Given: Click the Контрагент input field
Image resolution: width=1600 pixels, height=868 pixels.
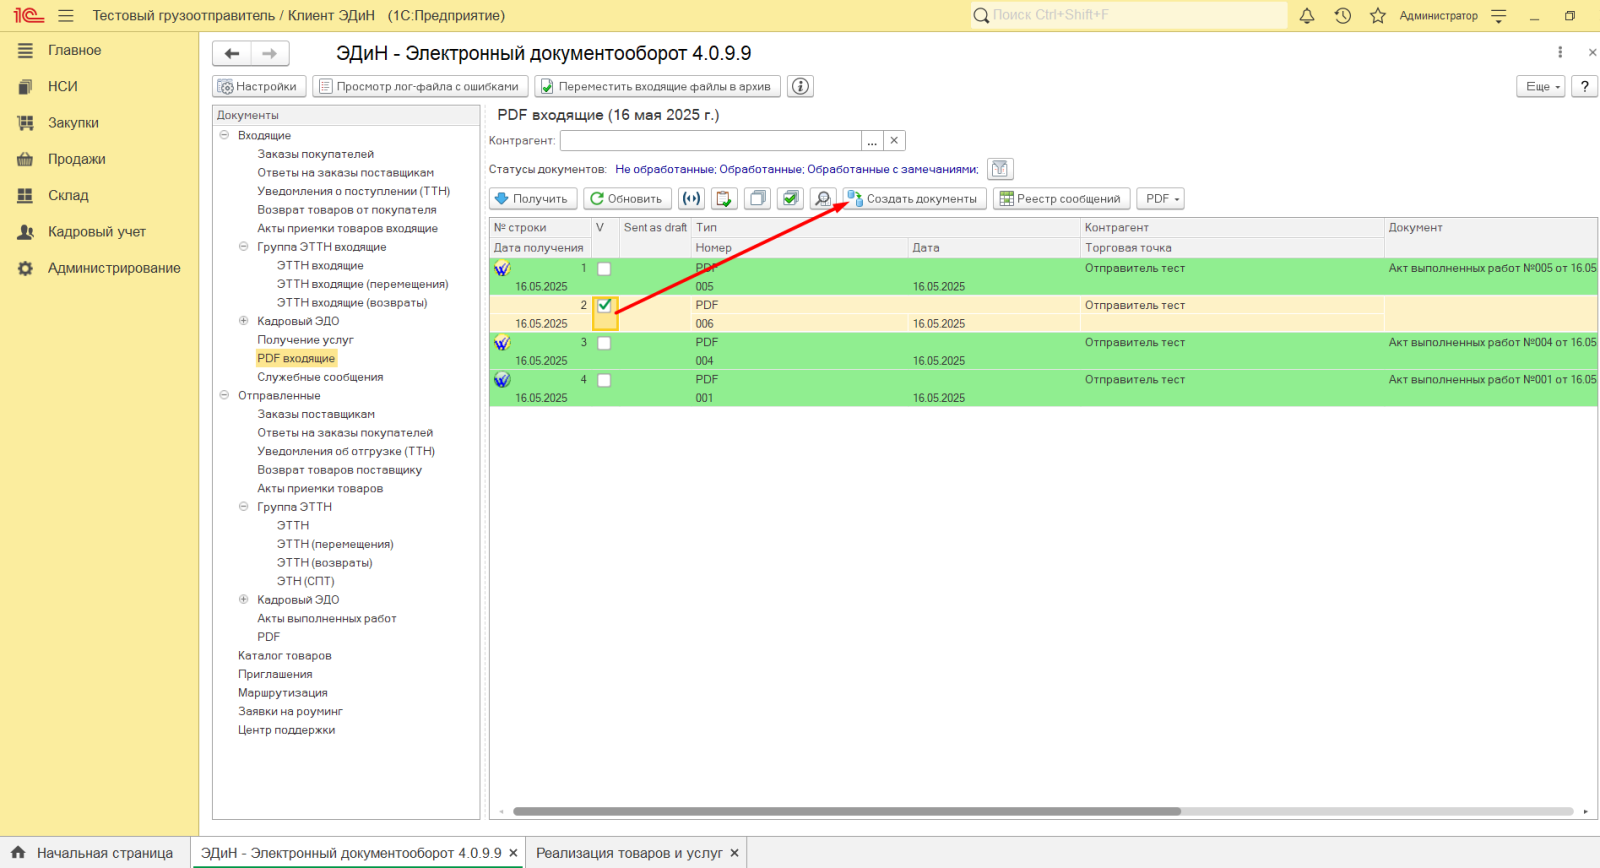Looking at the screenshot, I should point(711,141).
